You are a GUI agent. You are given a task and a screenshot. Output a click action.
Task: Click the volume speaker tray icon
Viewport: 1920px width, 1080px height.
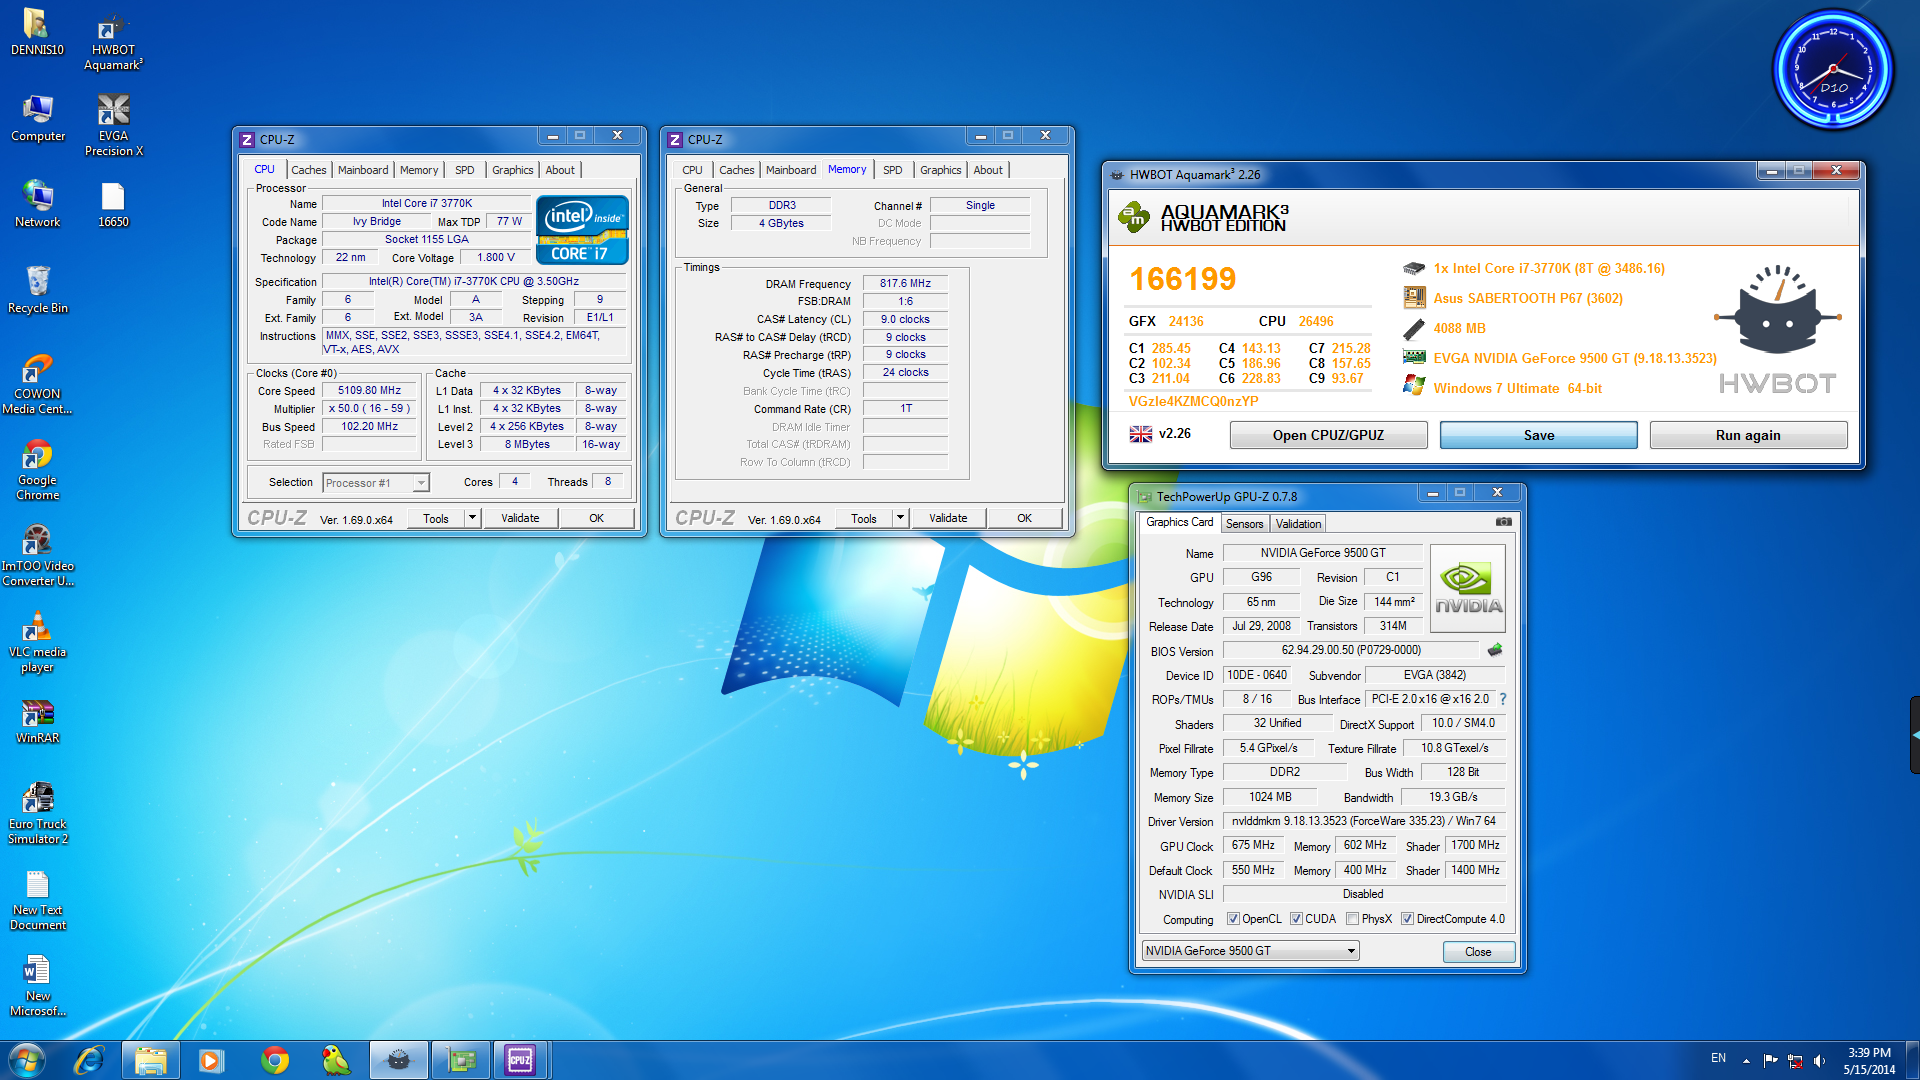1819,1061
